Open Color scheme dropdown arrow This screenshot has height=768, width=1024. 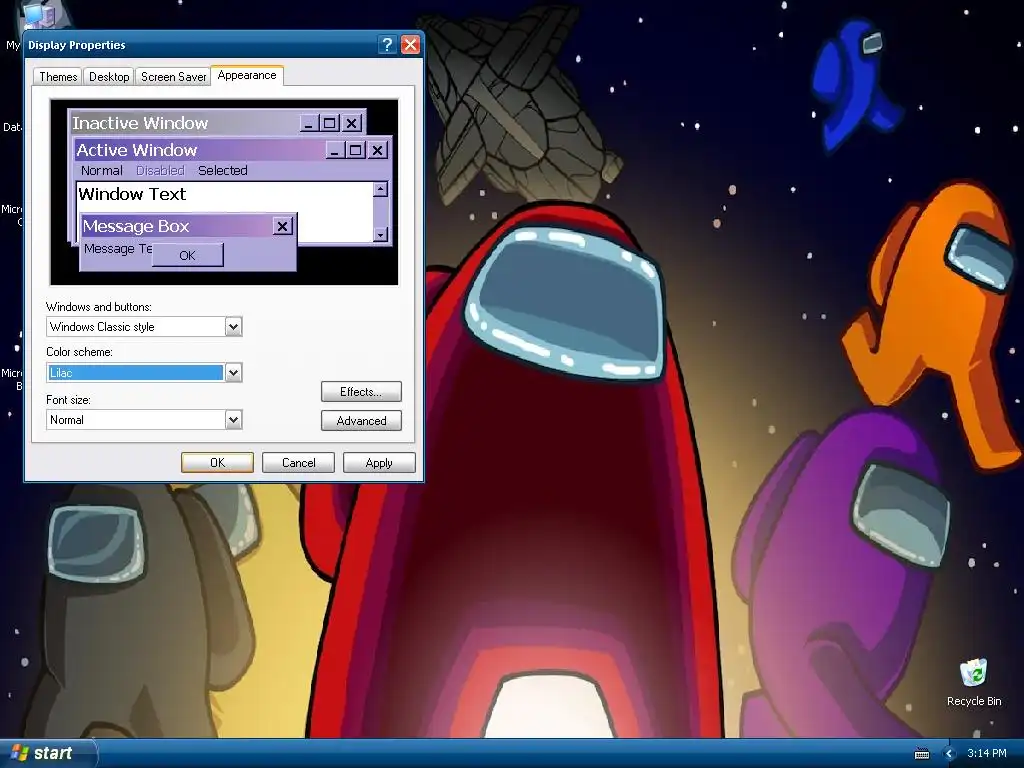[233, 373]
